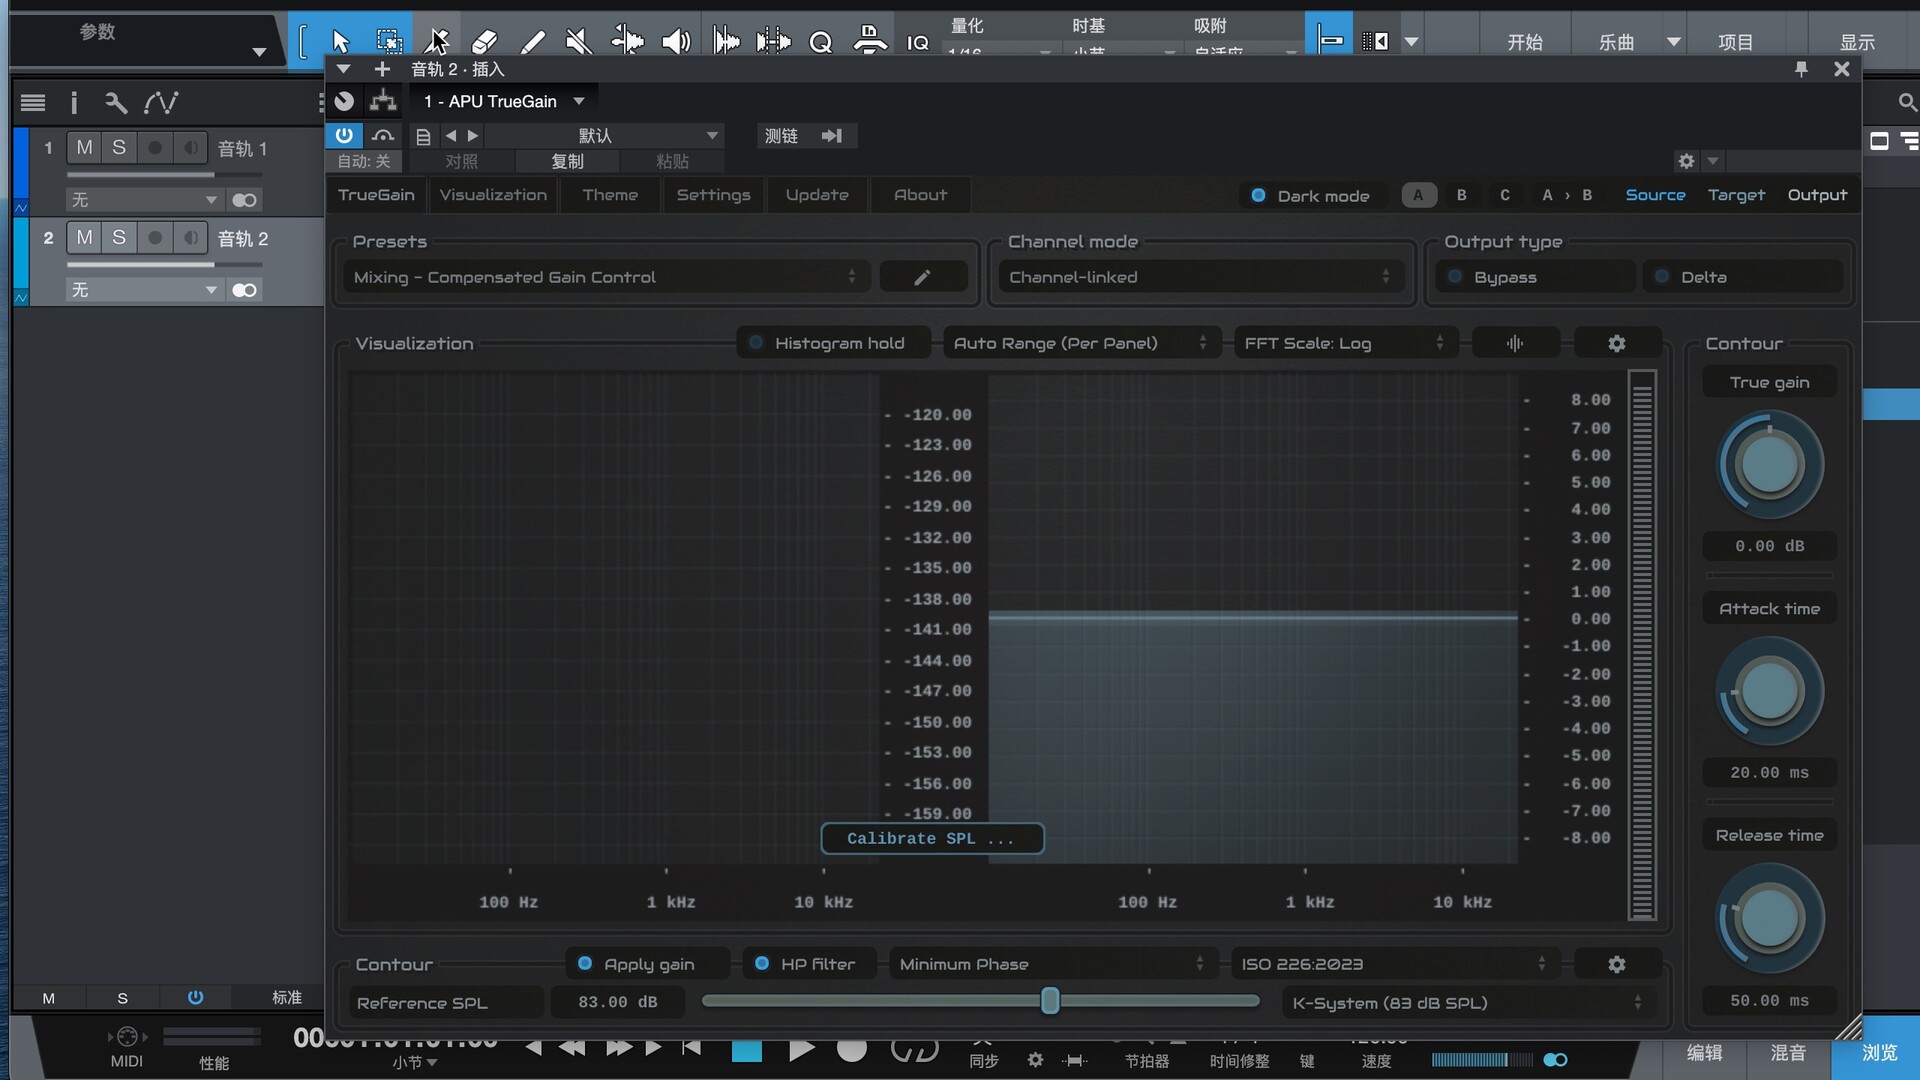1920x1080 pixels.
Task: Add plugin with the plus icon
Action: pyautogui.click(x=382, y=69)
